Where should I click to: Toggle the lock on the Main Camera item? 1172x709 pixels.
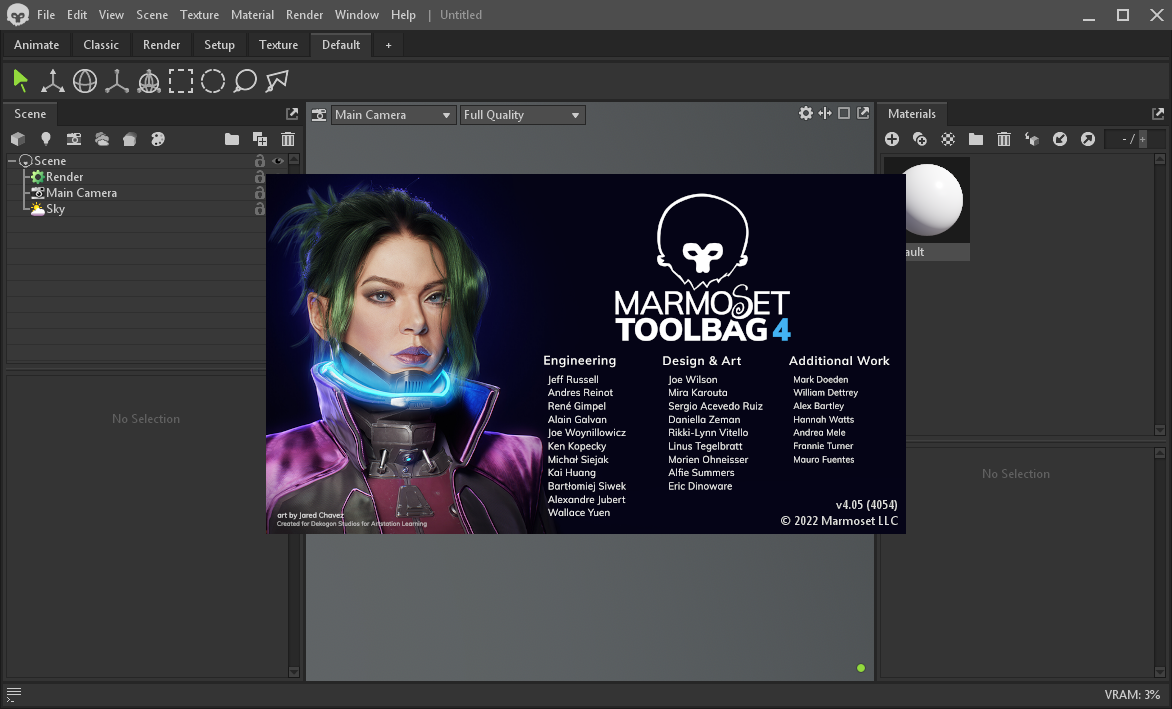[x=260, y=193]
